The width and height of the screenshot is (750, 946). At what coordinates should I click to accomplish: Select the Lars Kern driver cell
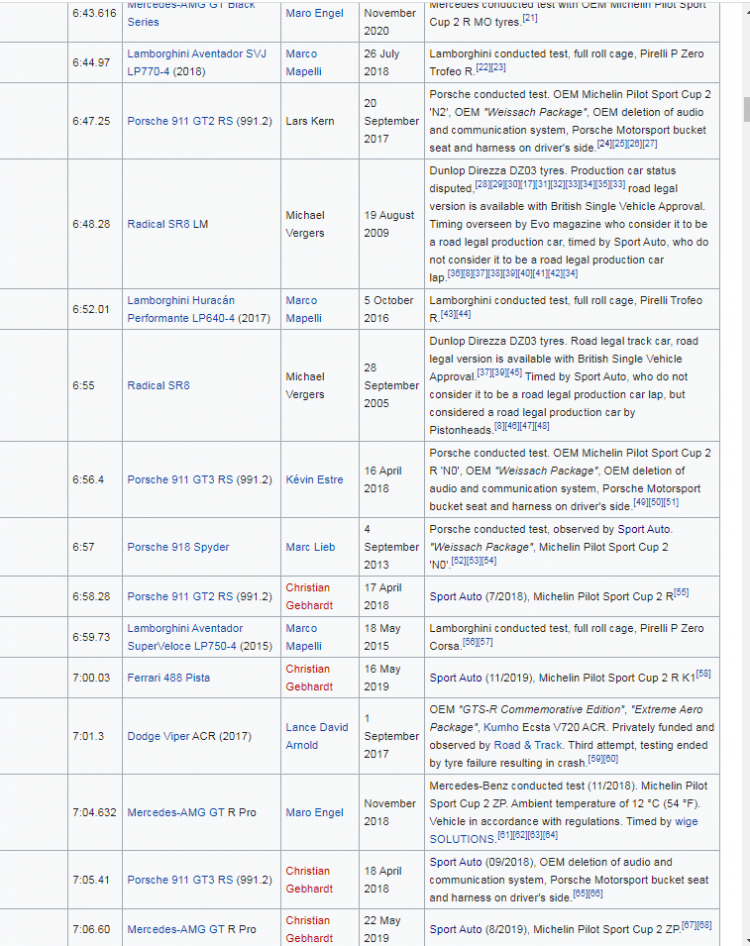click(x=320, y=121)
